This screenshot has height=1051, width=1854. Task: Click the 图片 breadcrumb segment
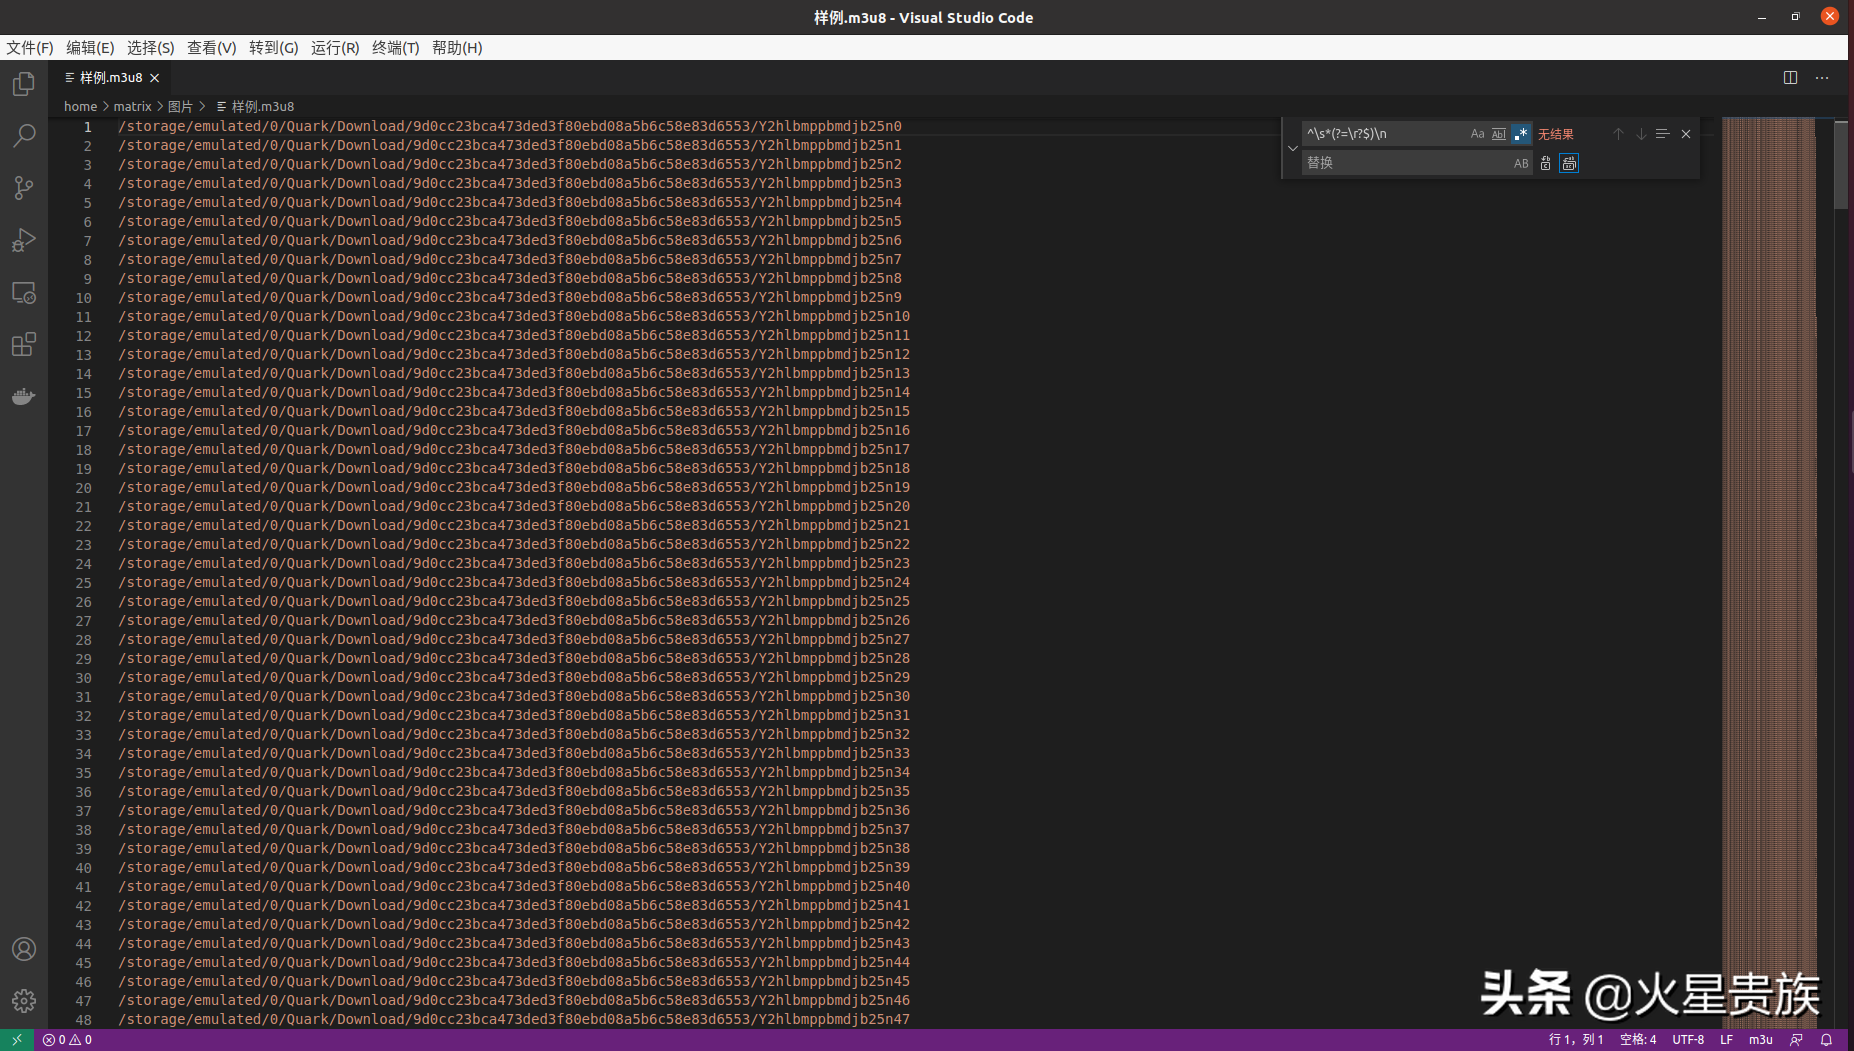pos(180,106)
